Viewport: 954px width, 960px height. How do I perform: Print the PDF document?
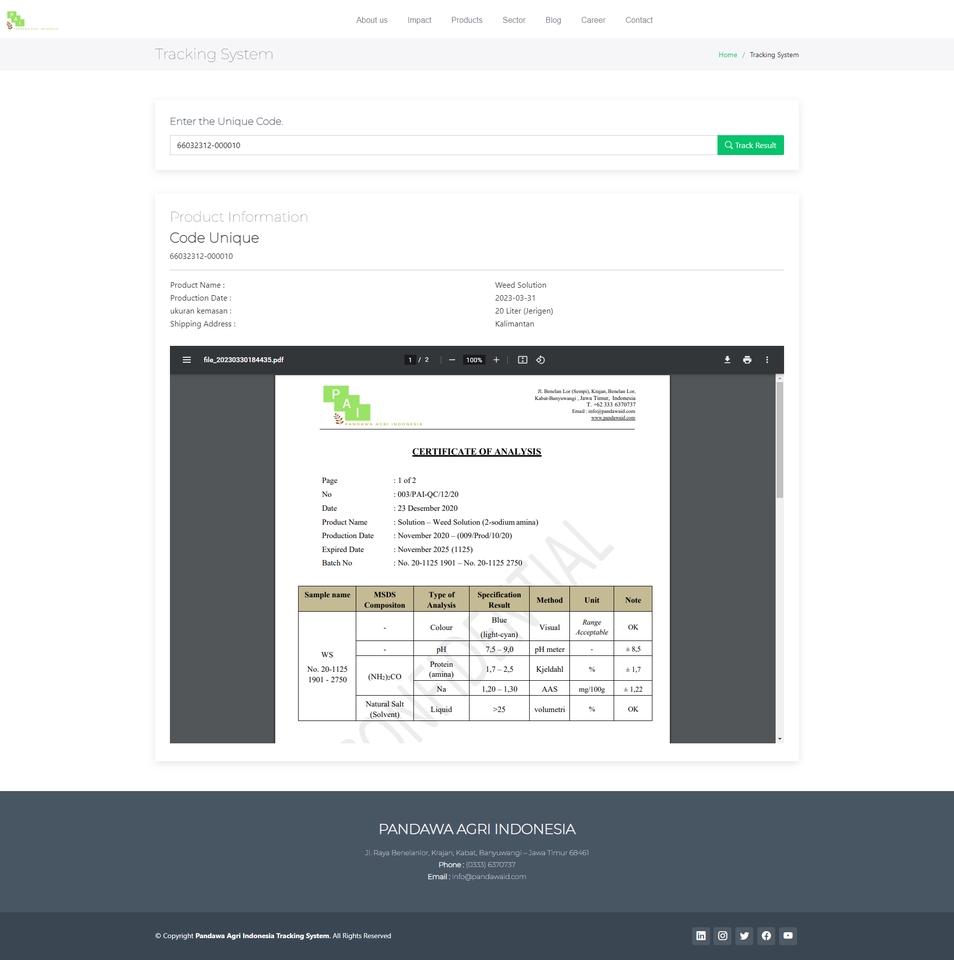coord(747,360)
